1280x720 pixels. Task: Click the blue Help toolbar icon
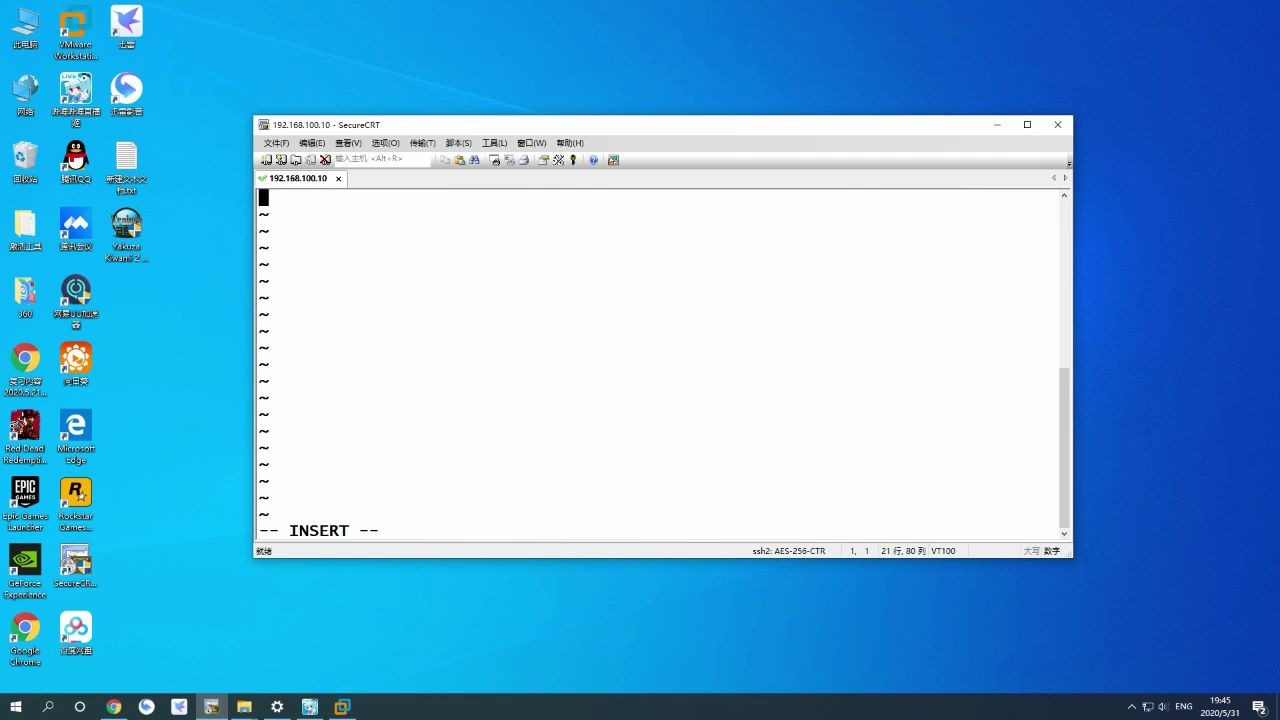point(593,160)
